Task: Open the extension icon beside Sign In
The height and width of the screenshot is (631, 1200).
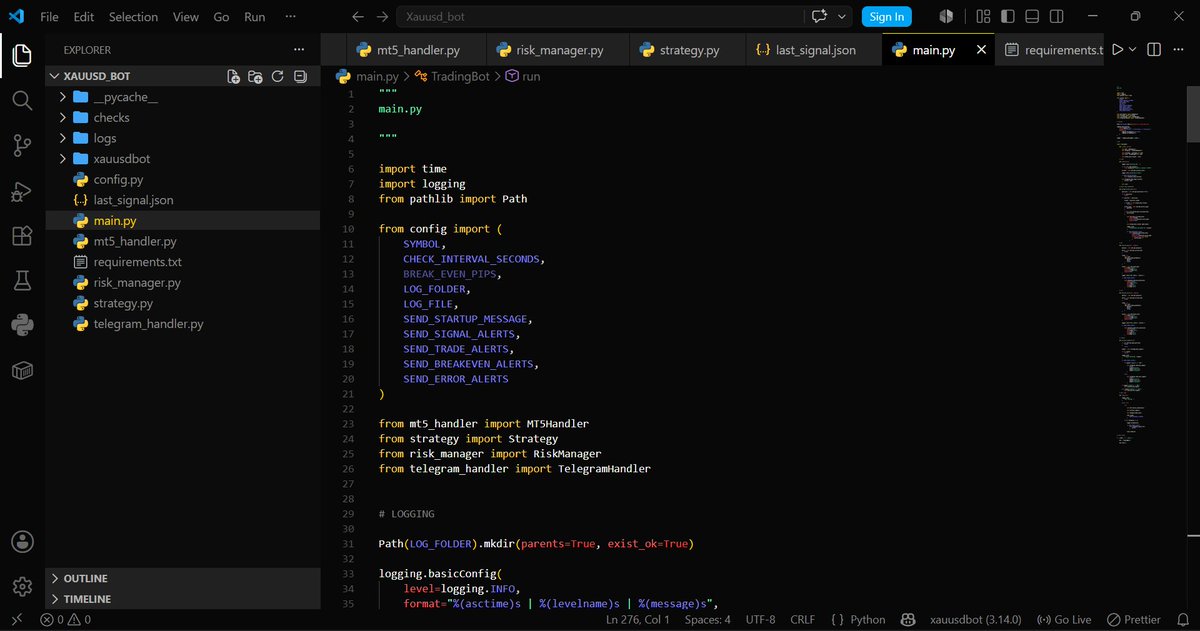Action: (946, 17)
